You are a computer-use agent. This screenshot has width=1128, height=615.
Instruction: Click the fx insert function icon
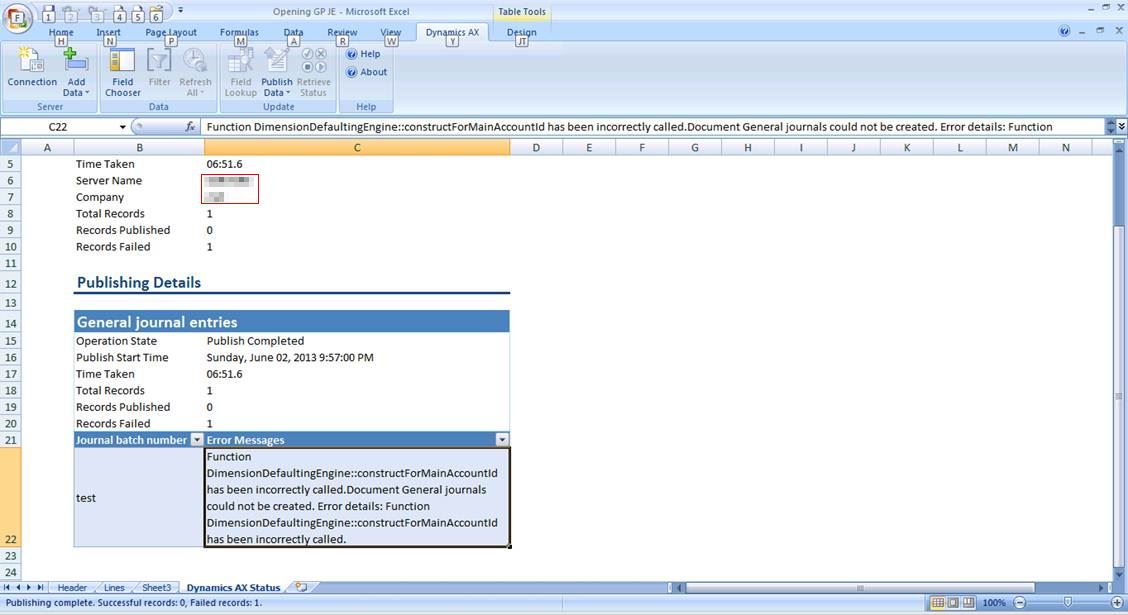[x=190, y=127]
